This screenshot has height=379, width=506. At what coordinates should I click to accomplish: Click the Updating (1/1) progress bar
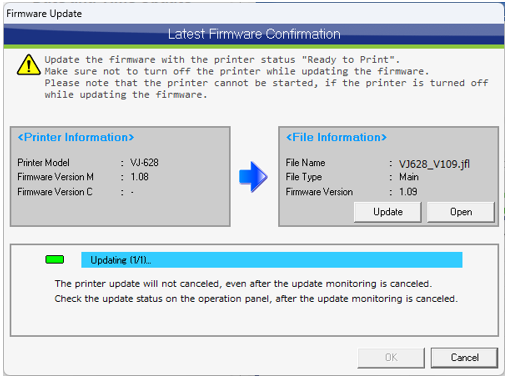(x=272, y=260)
